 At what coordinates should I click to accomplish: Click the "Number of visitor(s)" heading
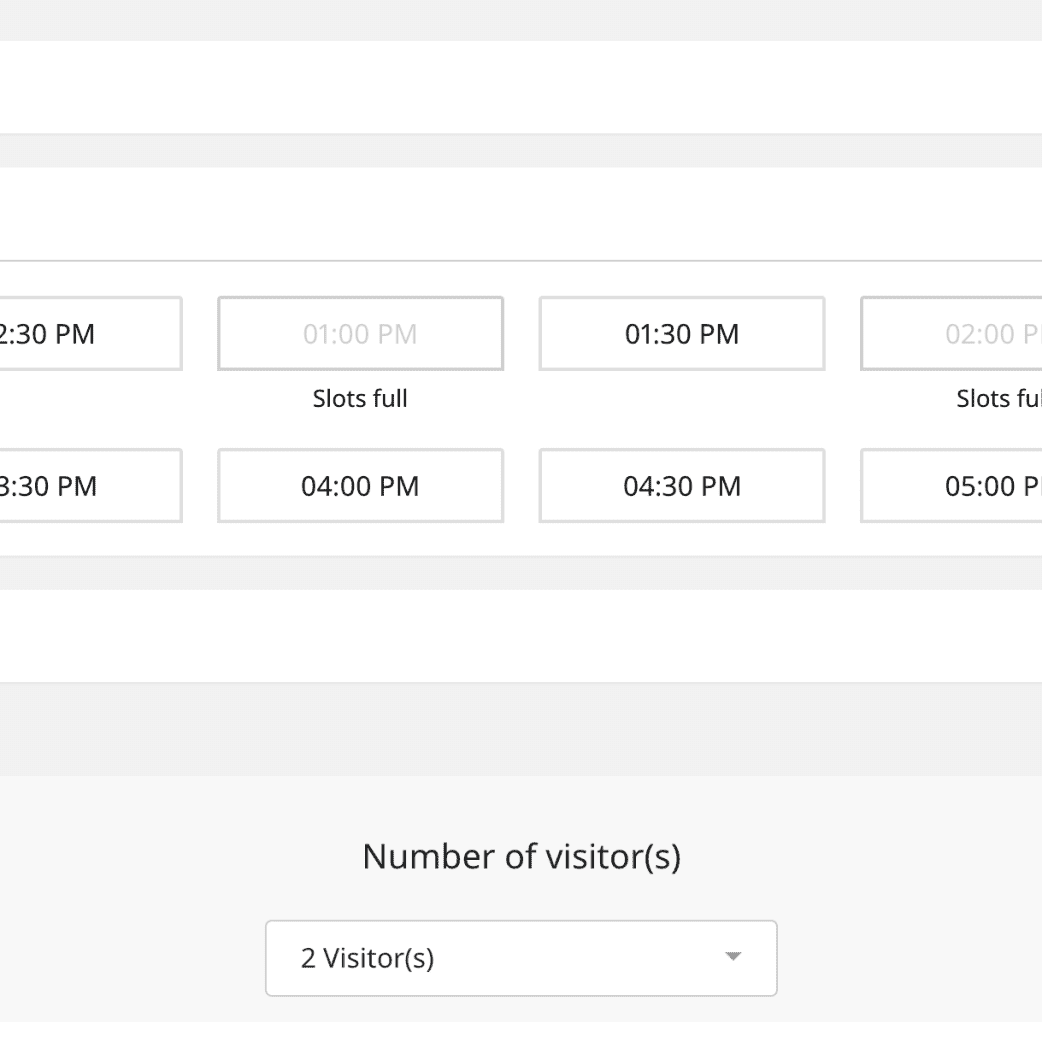(521, 857)
